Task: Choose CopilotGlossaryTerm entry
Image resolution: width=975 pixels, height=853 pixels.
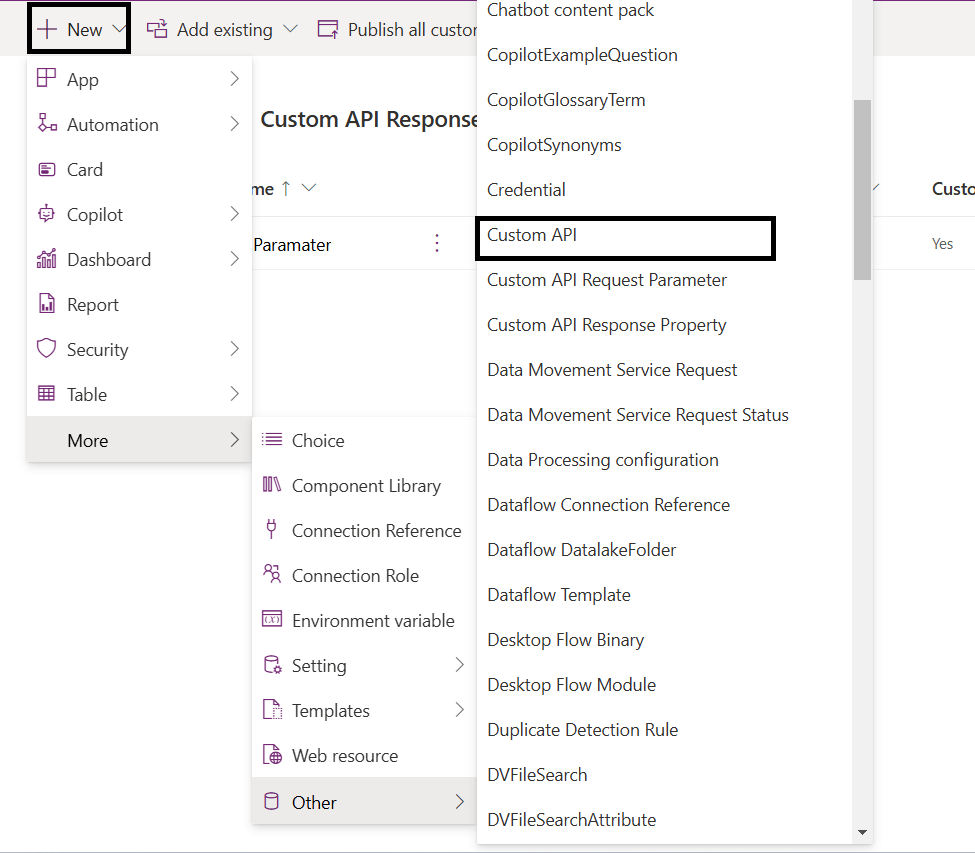Action: [566, 100]
